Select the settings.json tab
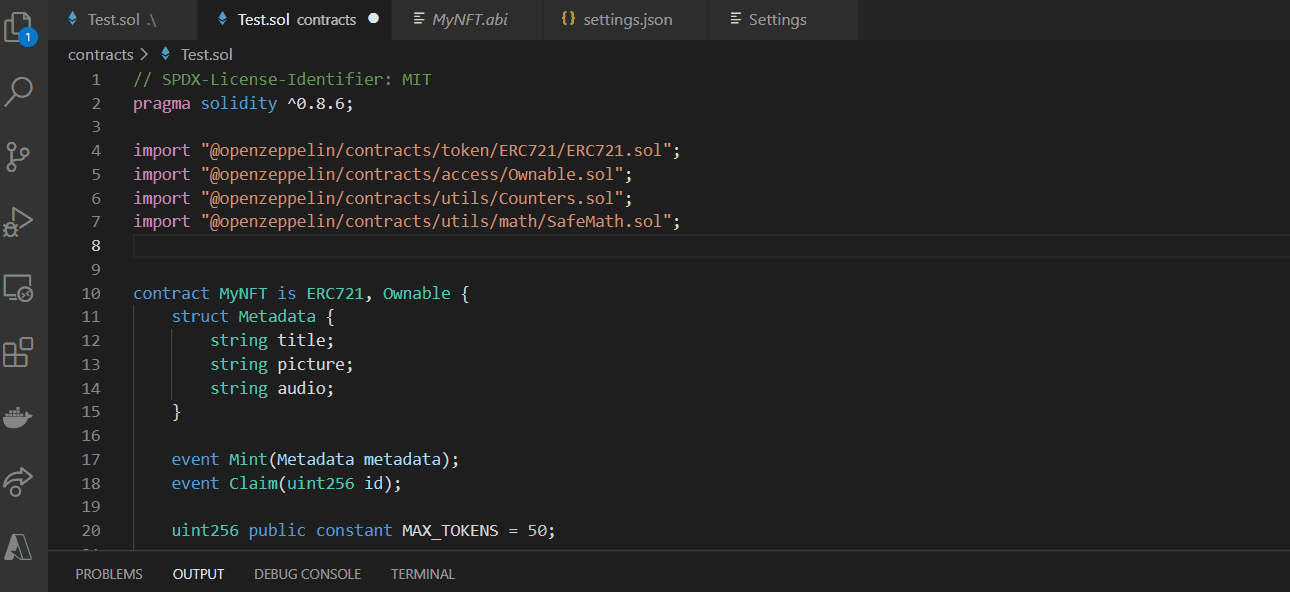Screen dimensions: 1290x592 click(x=625, y=19)
